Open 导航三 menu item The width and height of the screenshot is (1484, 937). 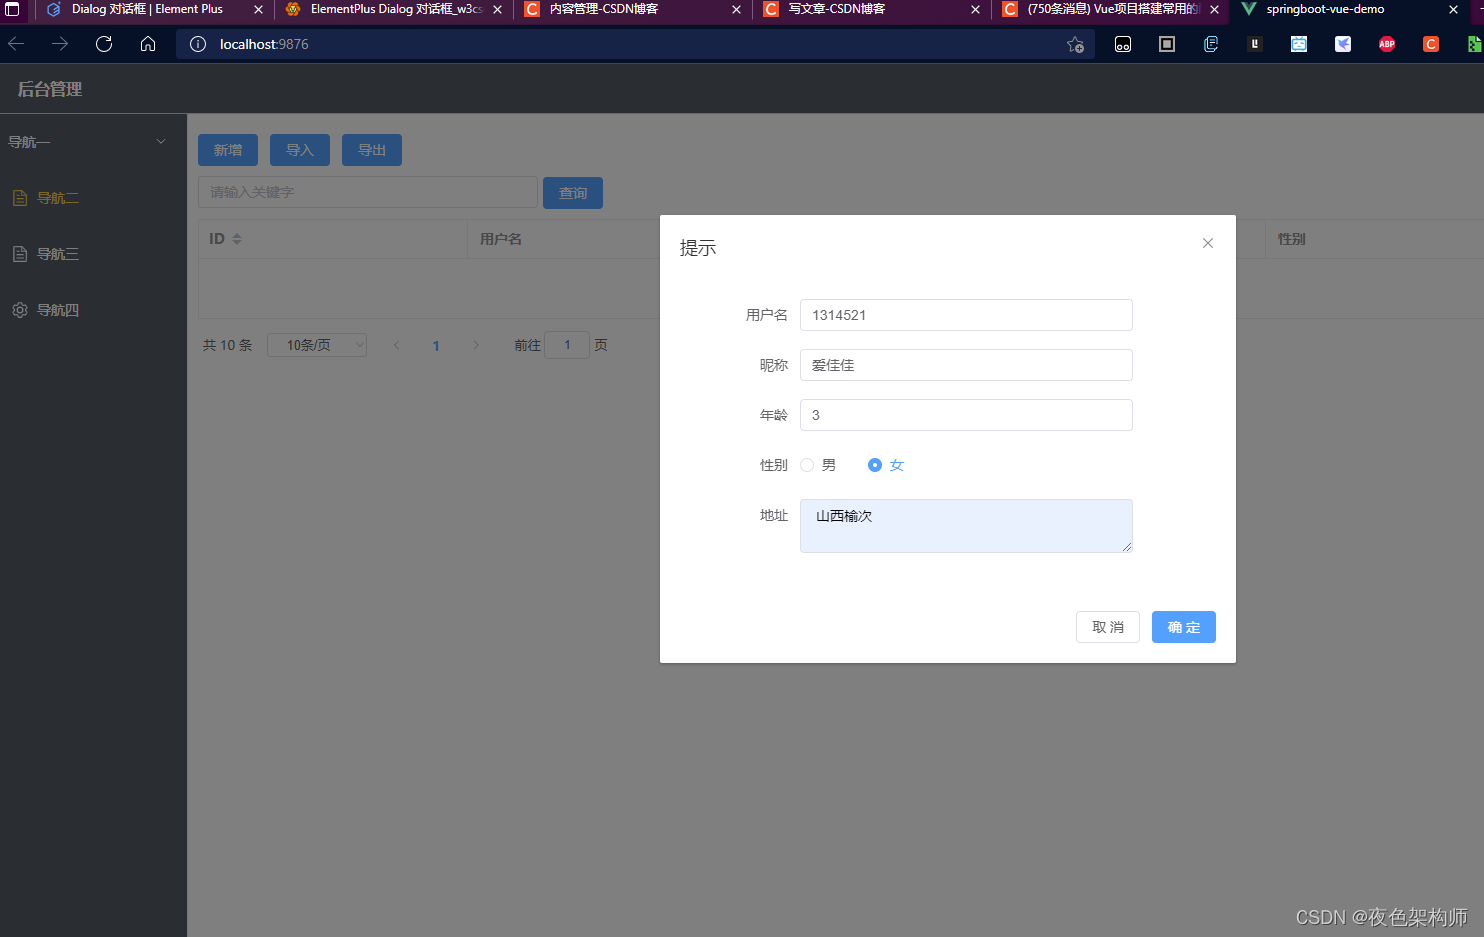pyautogui.click(x=93, y=254)
